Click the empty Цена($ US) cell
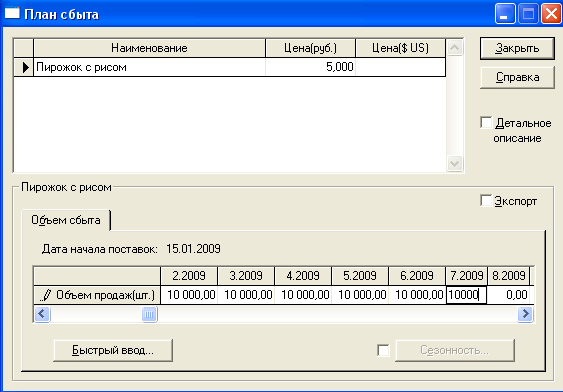Viewport: 563px width, 392px height. [x=400, y=67]
